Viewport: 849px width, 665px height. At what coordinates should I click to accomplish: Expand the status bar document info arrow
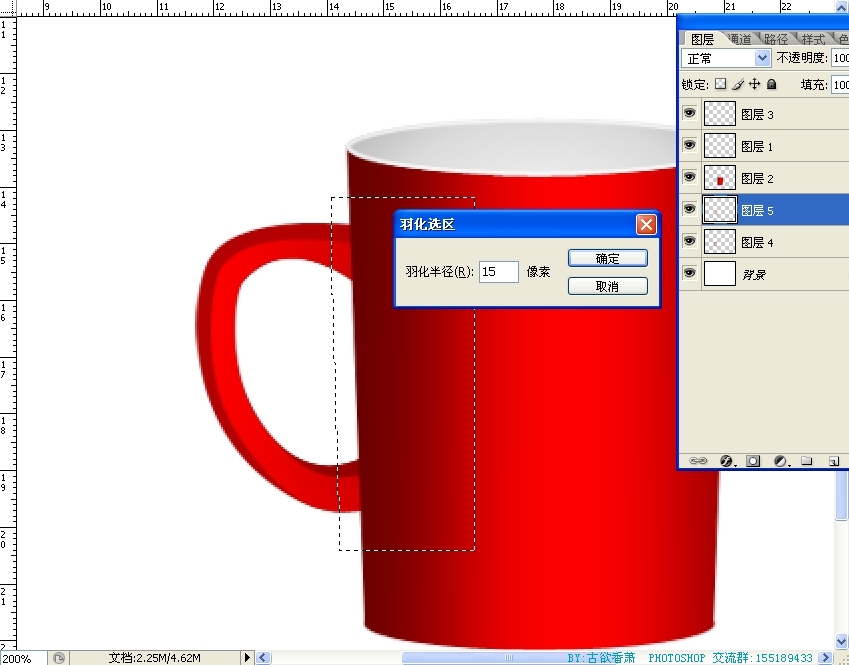pyautogui.click(x=248, y=657)
